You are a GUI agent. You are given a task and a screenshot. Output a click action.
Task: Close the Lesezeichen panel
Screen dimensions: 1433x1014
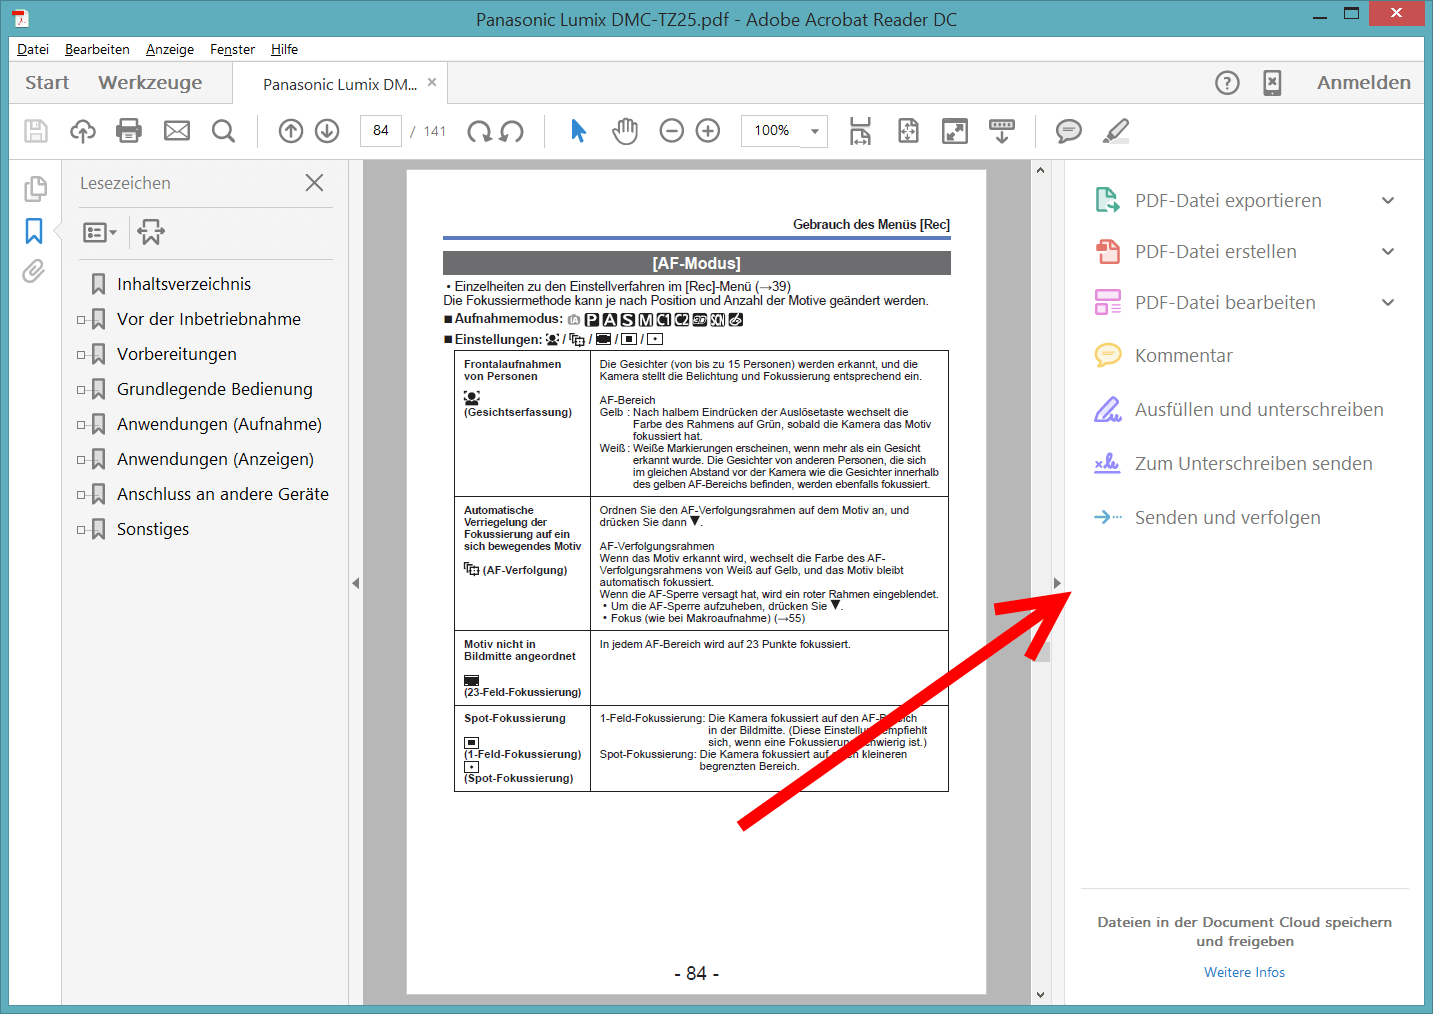pos(314,183)
